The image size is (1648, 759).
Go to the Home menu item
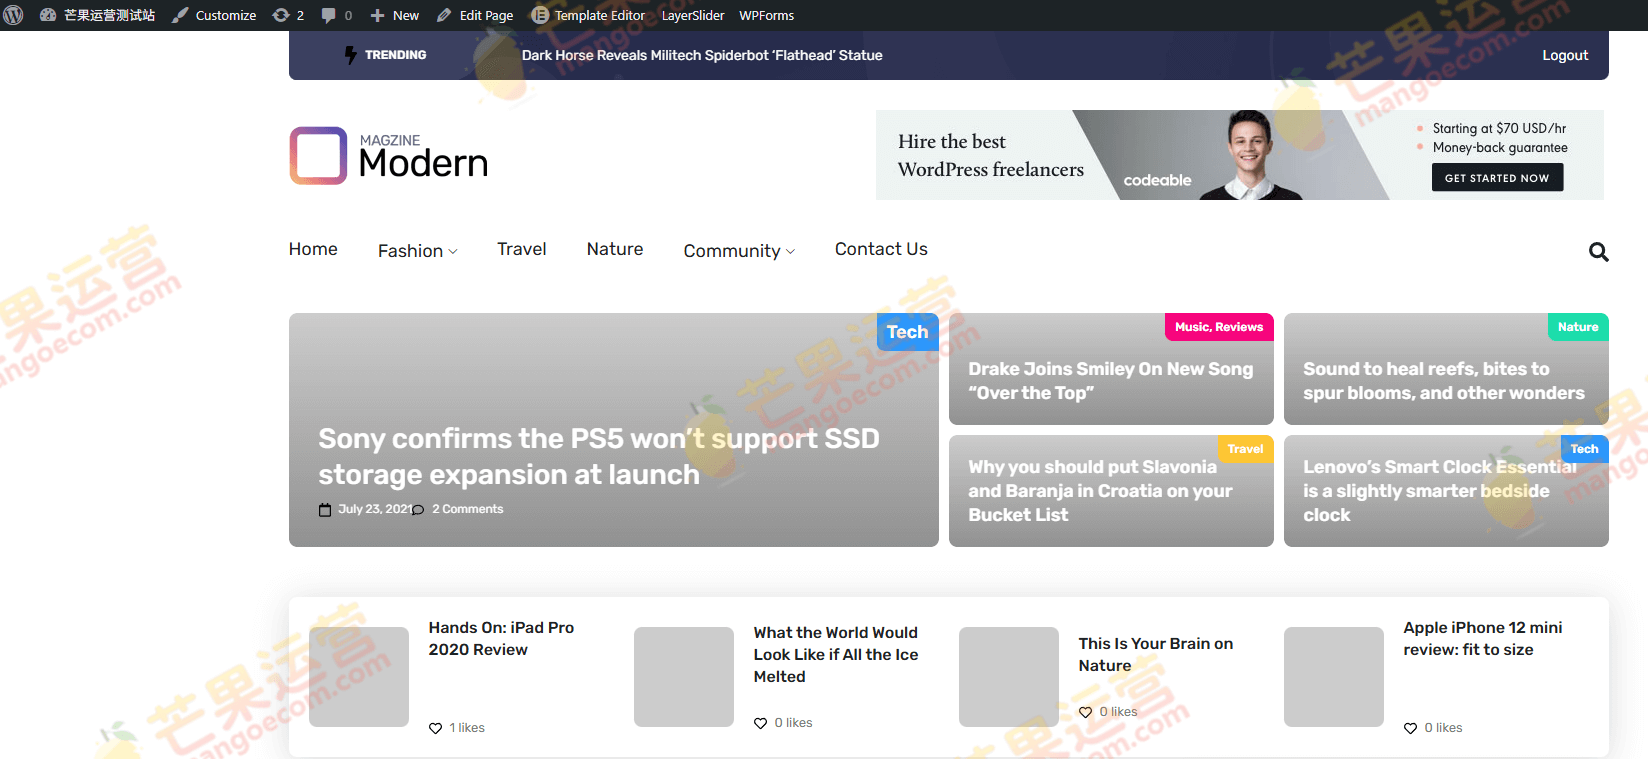click(x=313, y=249)
